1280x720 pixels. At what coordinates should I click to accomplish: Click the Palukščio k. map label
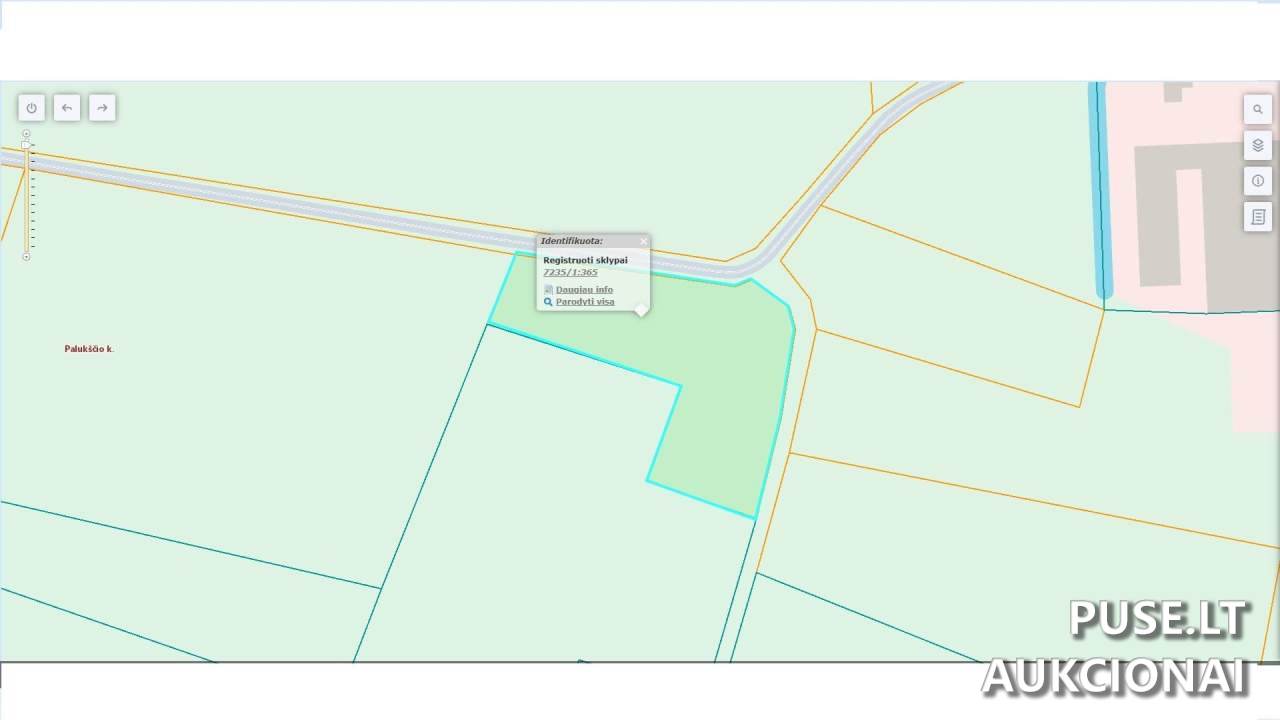(89, 349)
